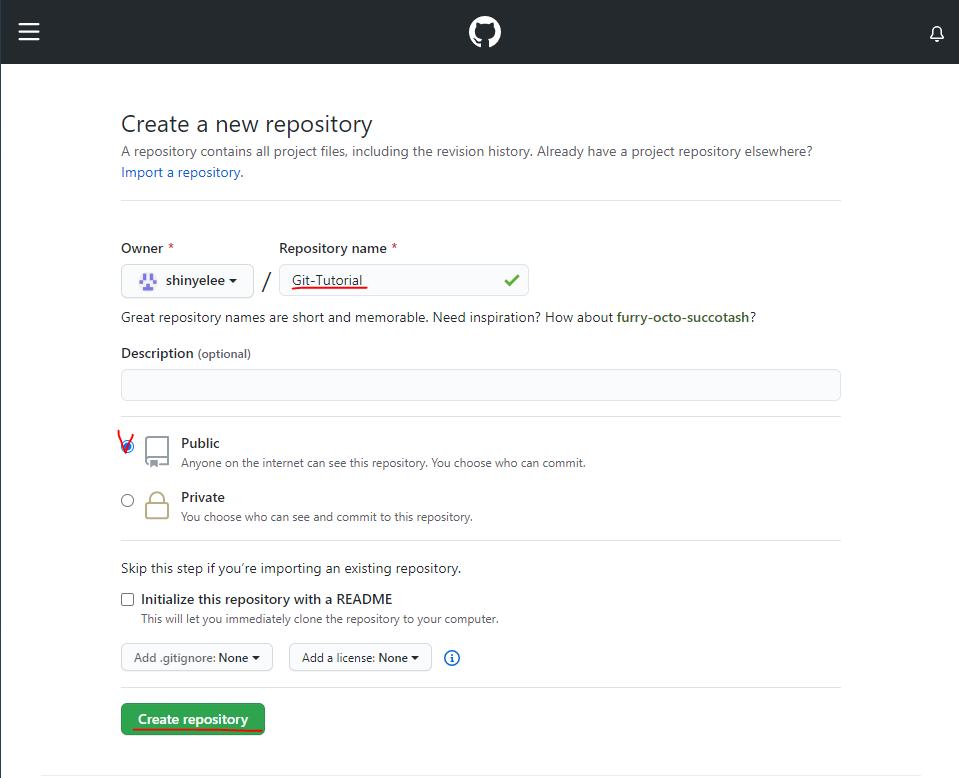
Task: Click the Private repository lock icon
Action: click(x=157, y=505)
